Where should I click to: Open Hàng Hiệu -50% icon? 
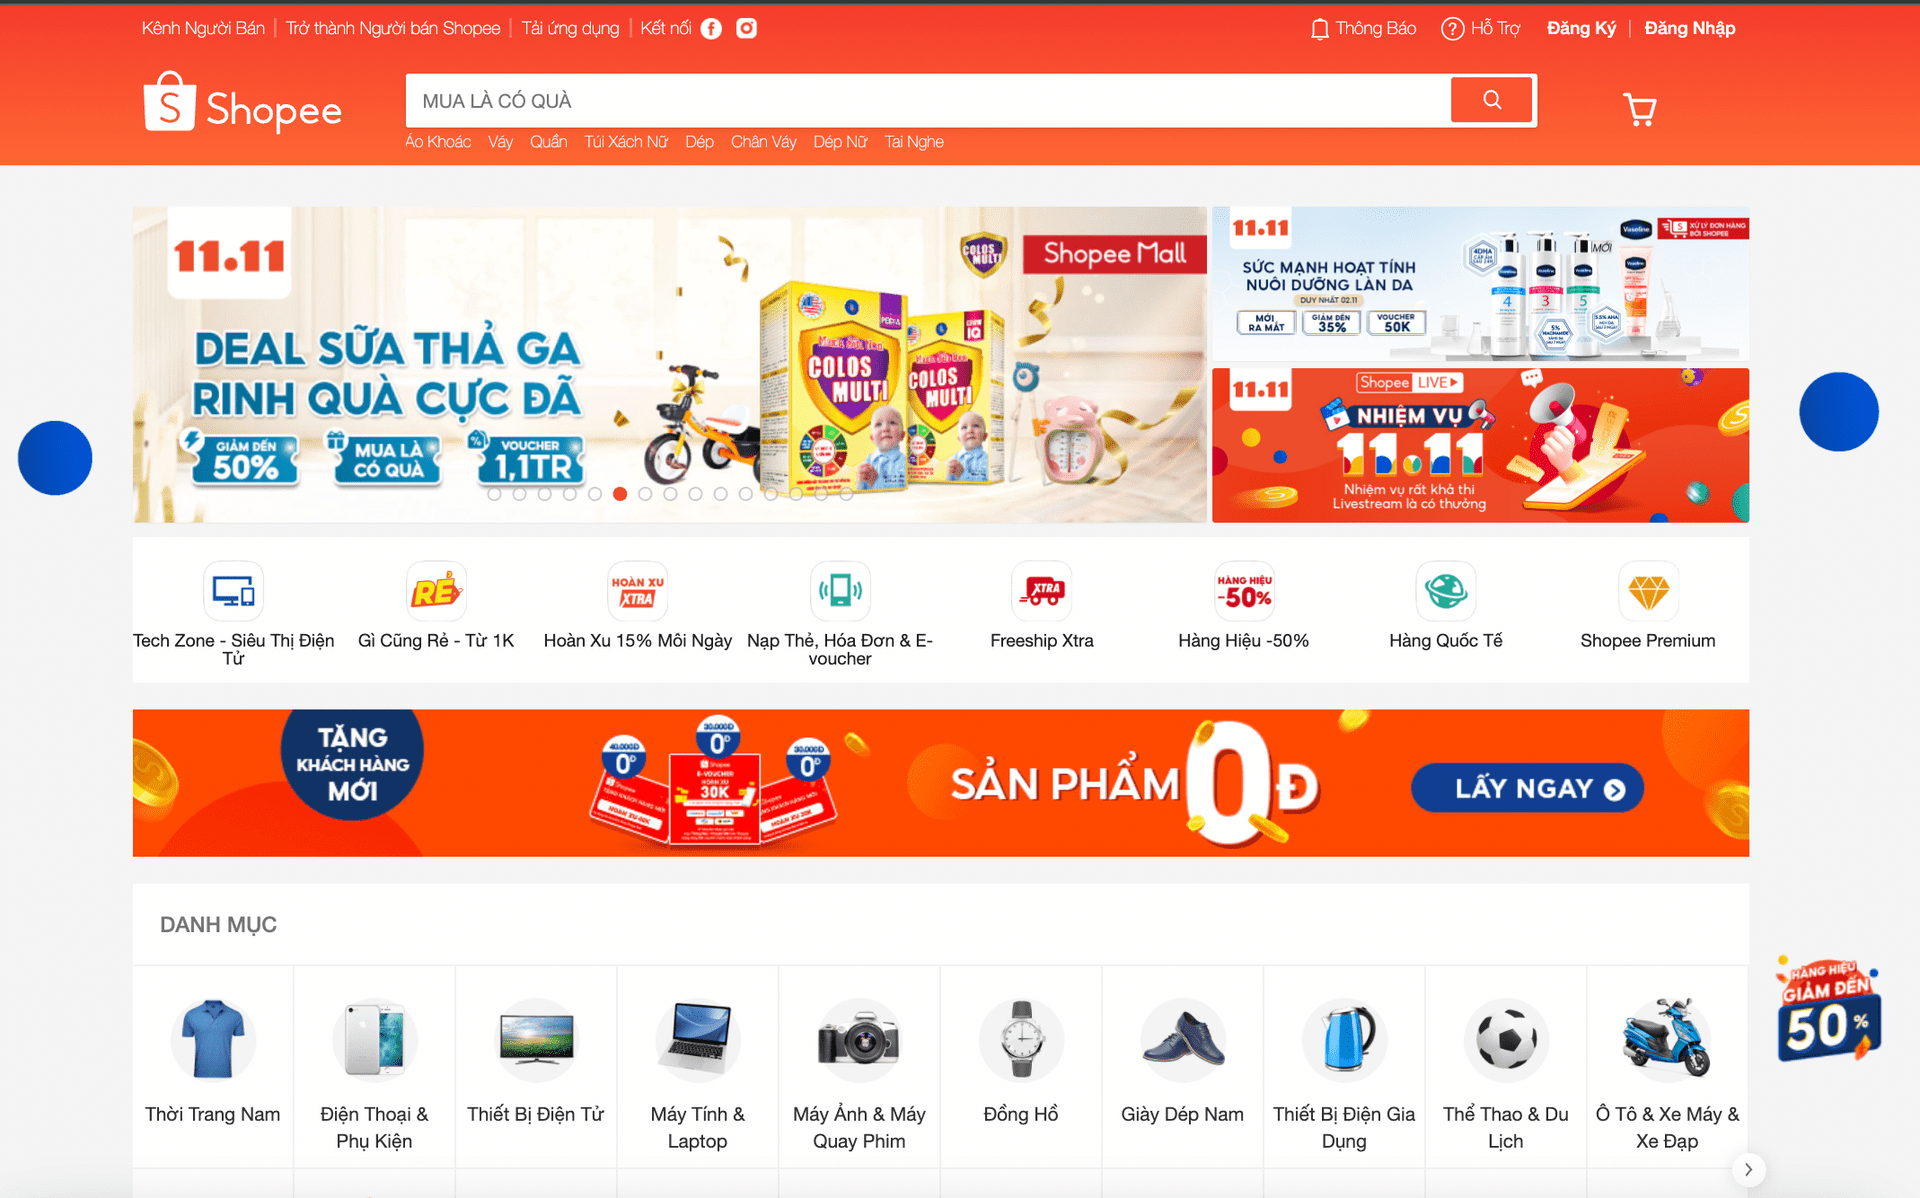tap(1244, 591)
